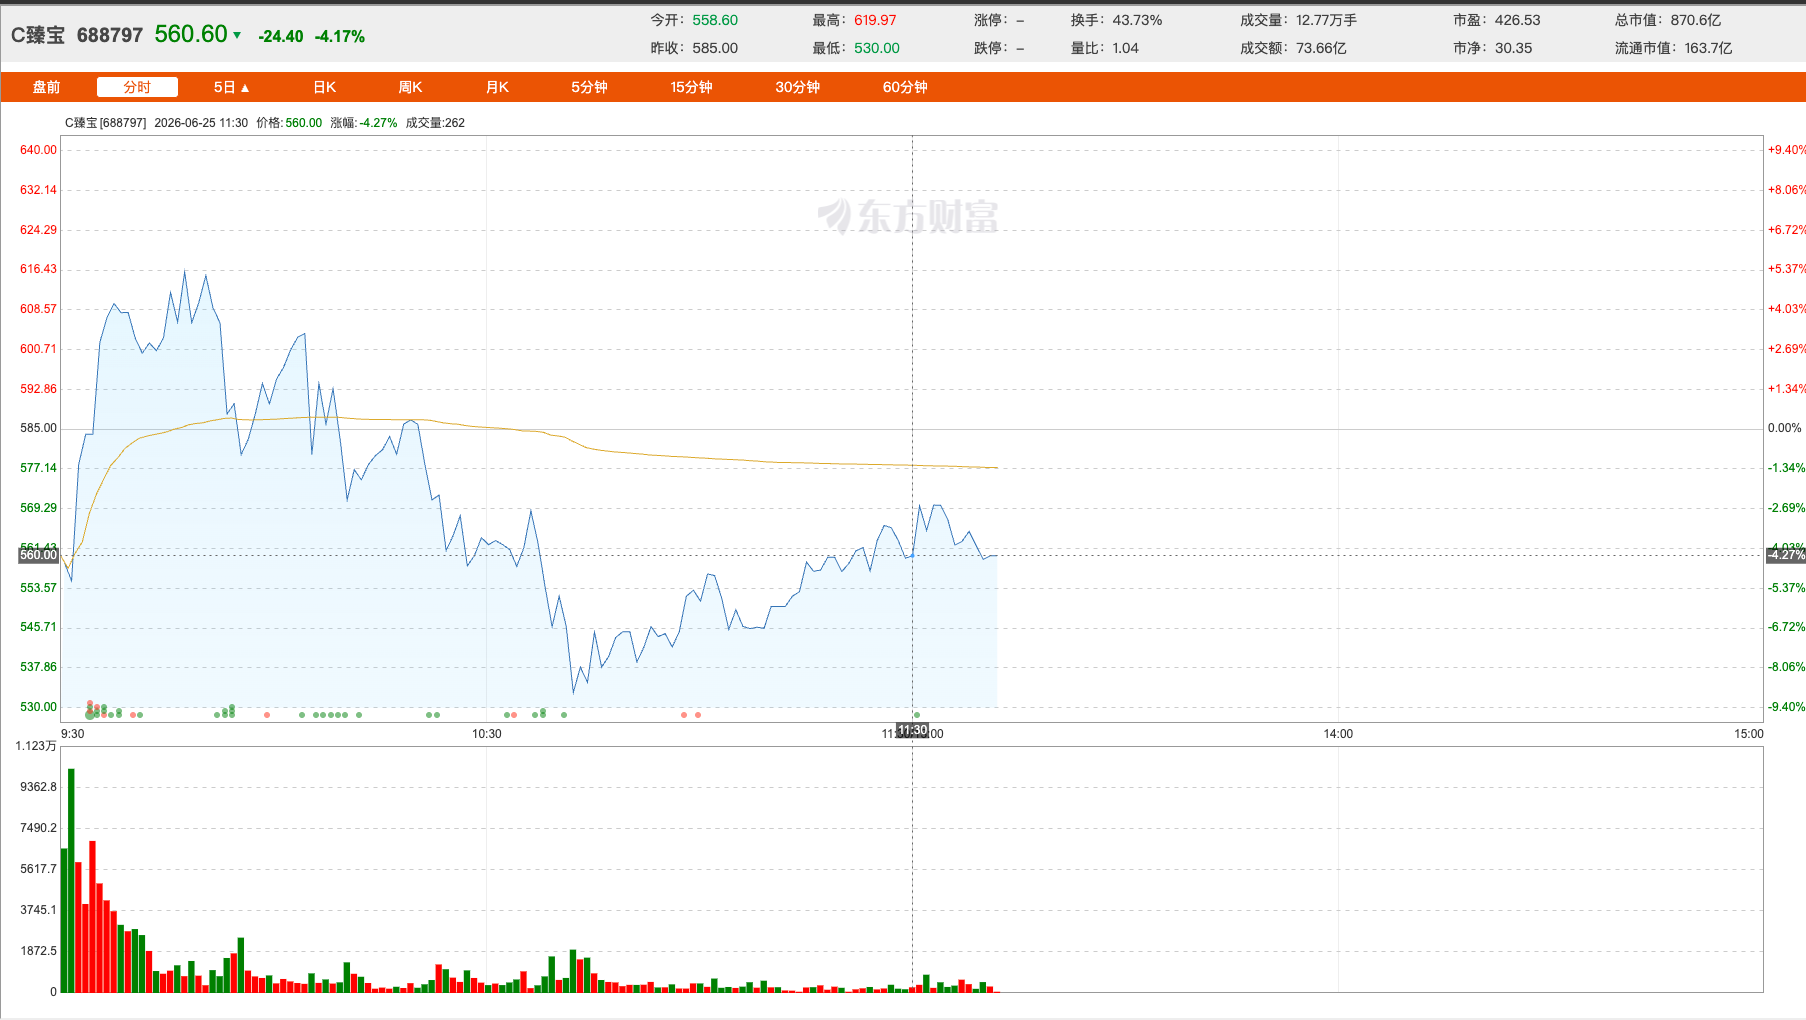Click the 涨停 label in header

tap(991, 20)
